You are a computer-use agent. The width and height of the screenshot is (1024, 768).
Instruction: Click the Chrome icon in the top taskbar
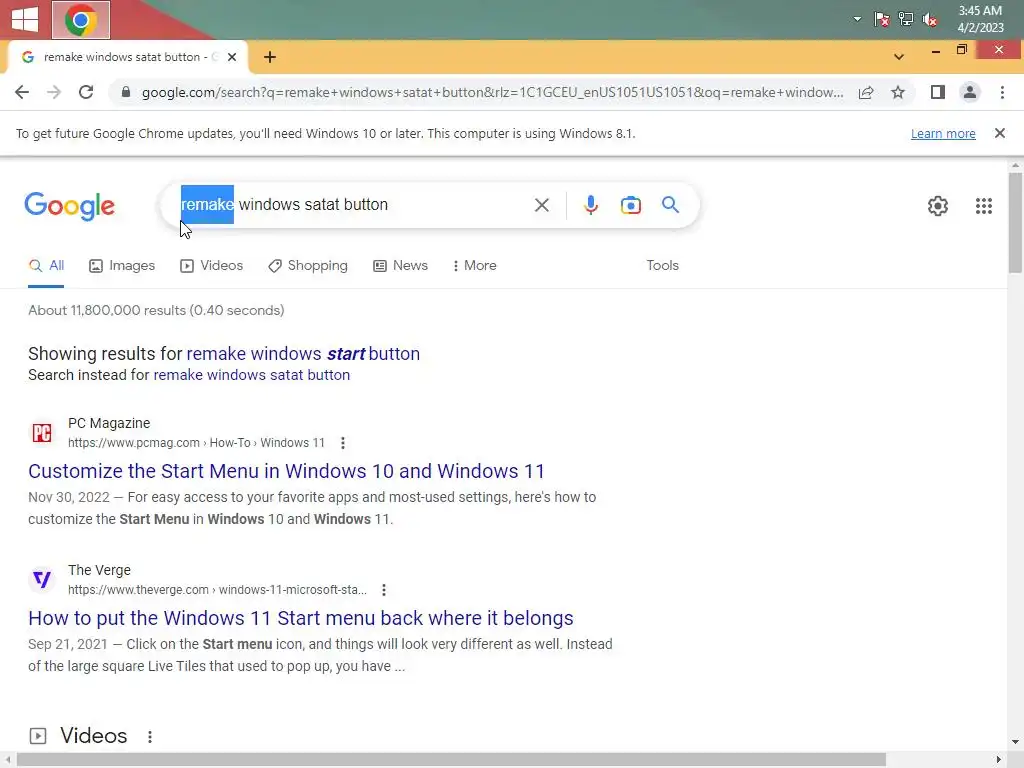[81, 20]
